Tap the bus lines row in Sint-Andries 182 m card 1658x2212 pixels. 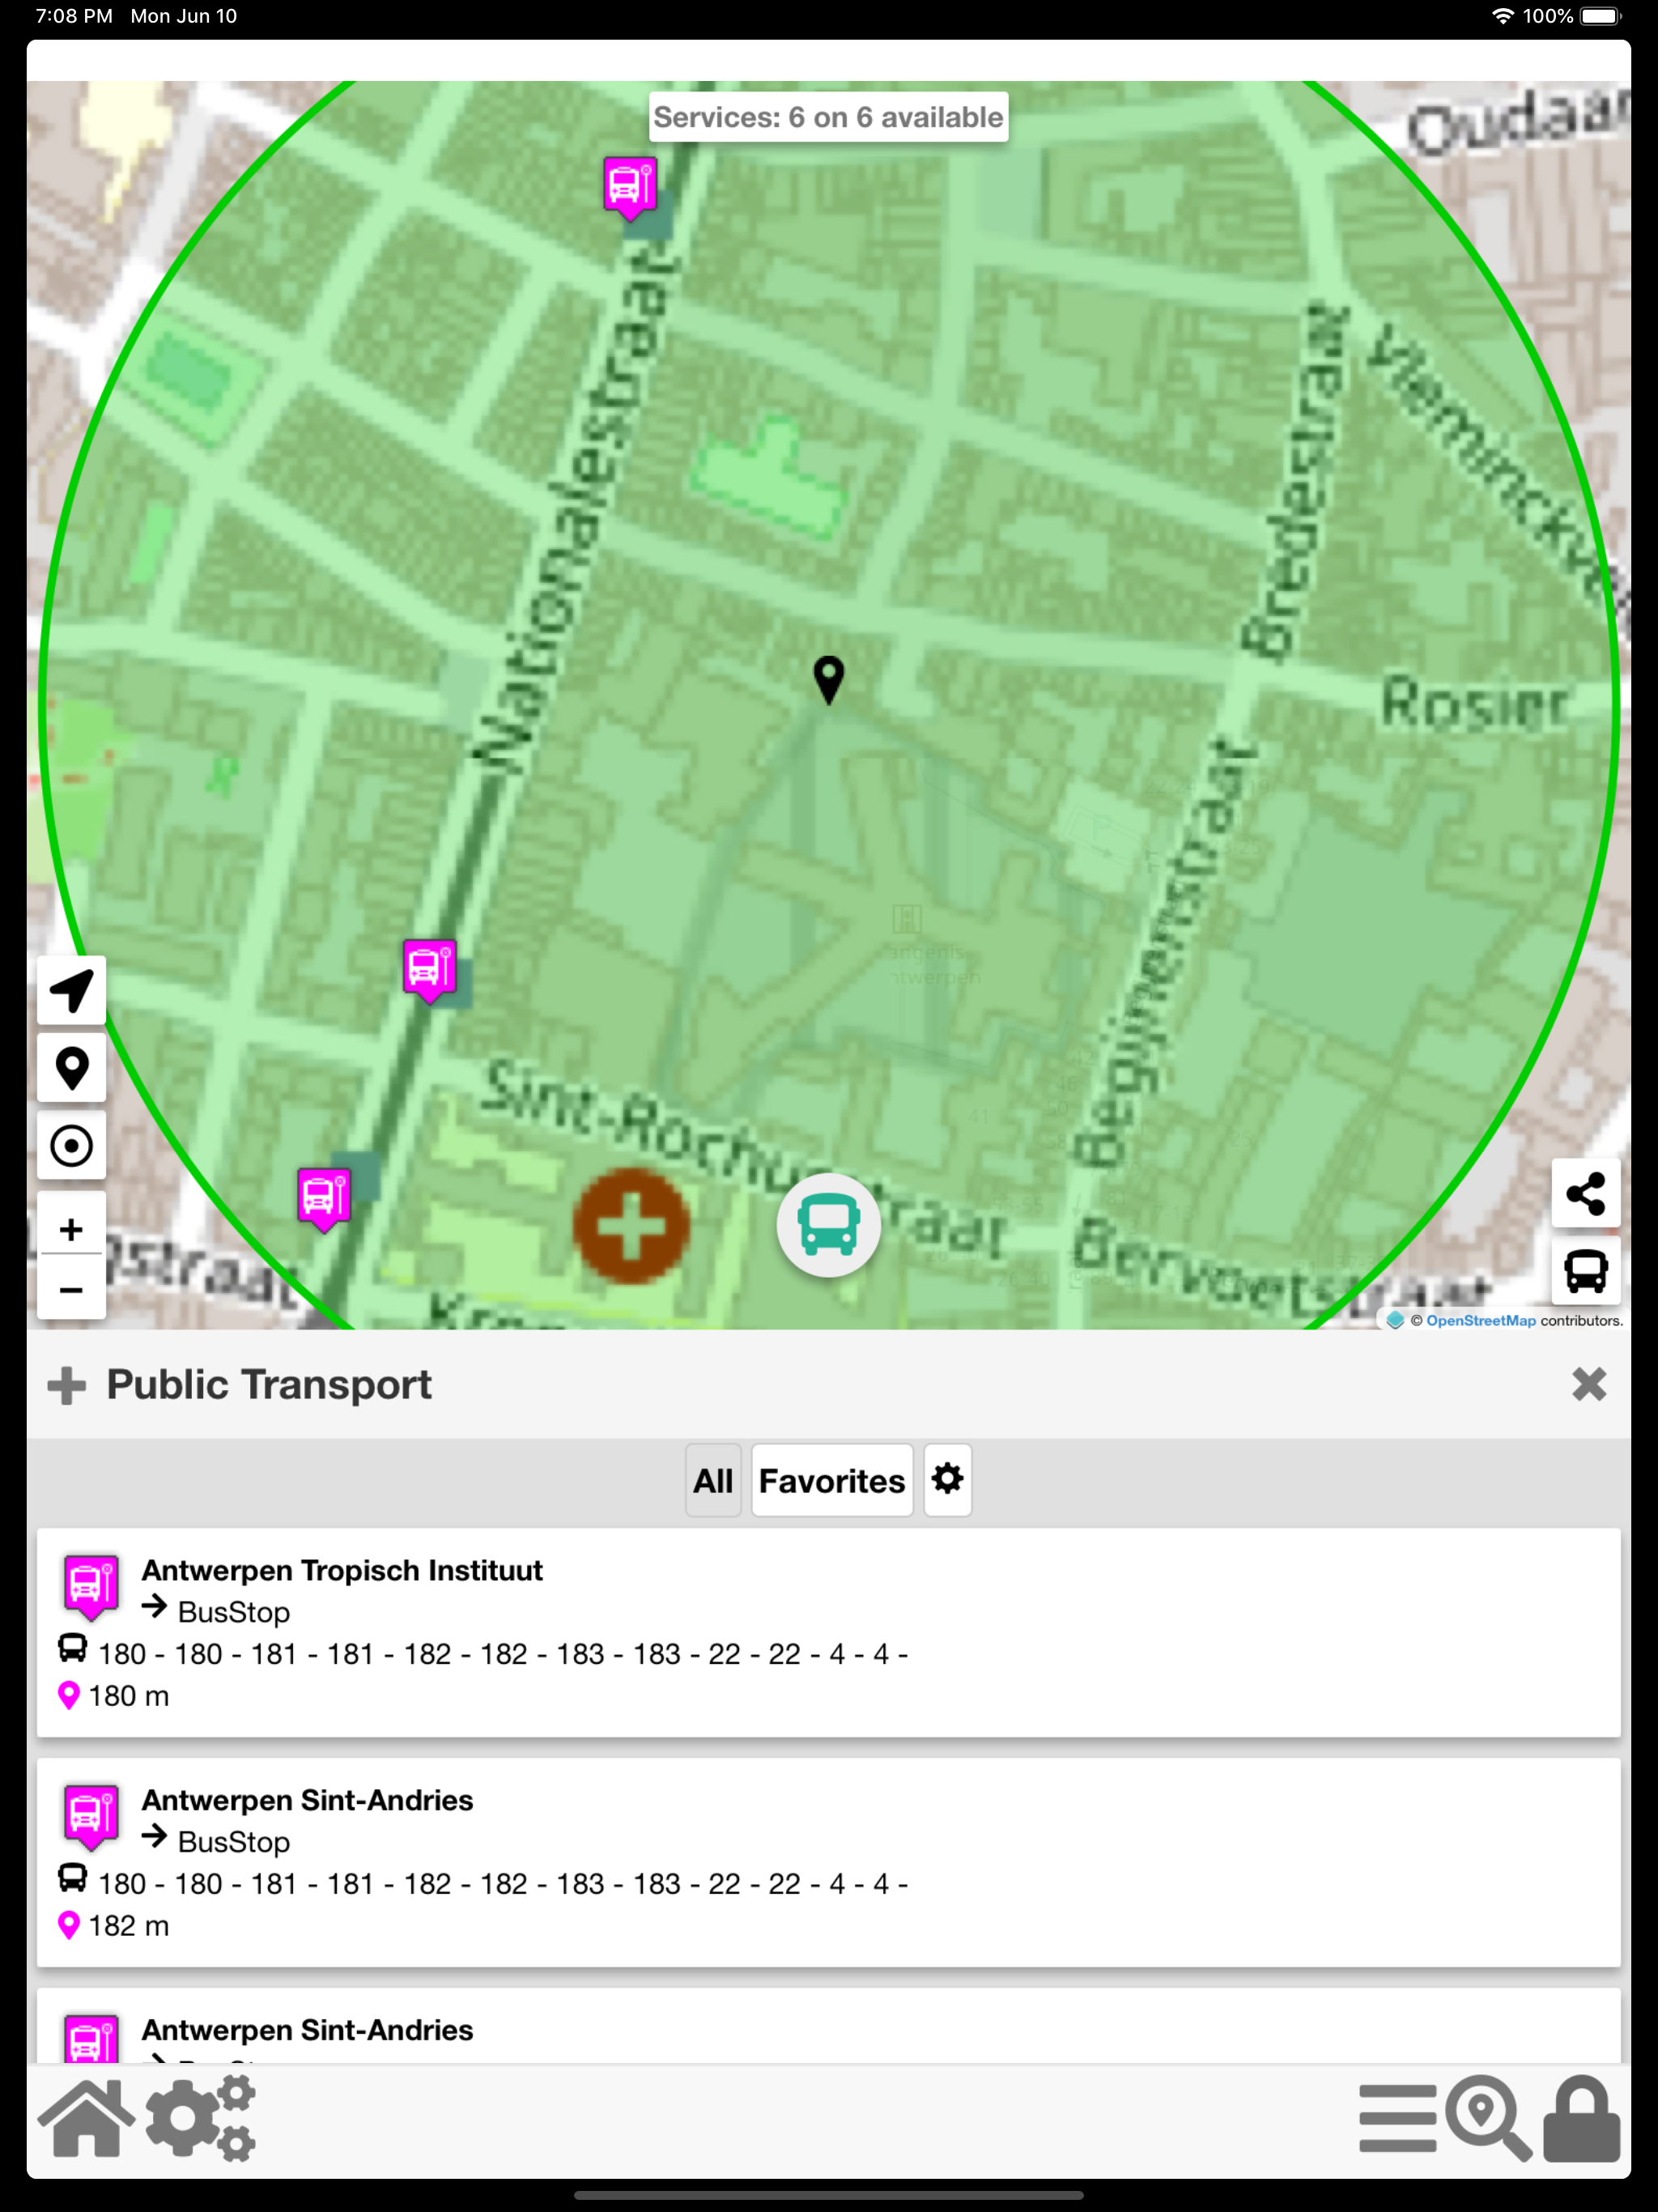pos(483,1884)
